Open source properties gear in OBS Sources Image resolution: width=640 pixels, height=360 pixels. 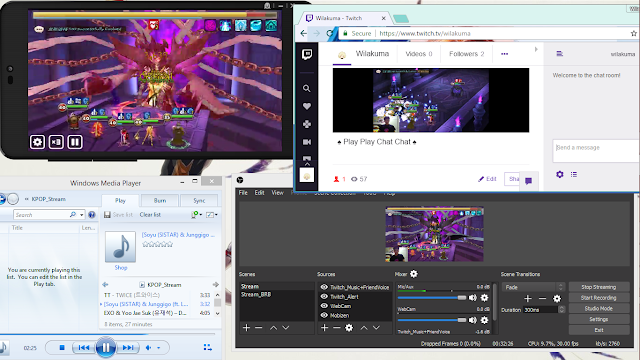pos(349,328)
